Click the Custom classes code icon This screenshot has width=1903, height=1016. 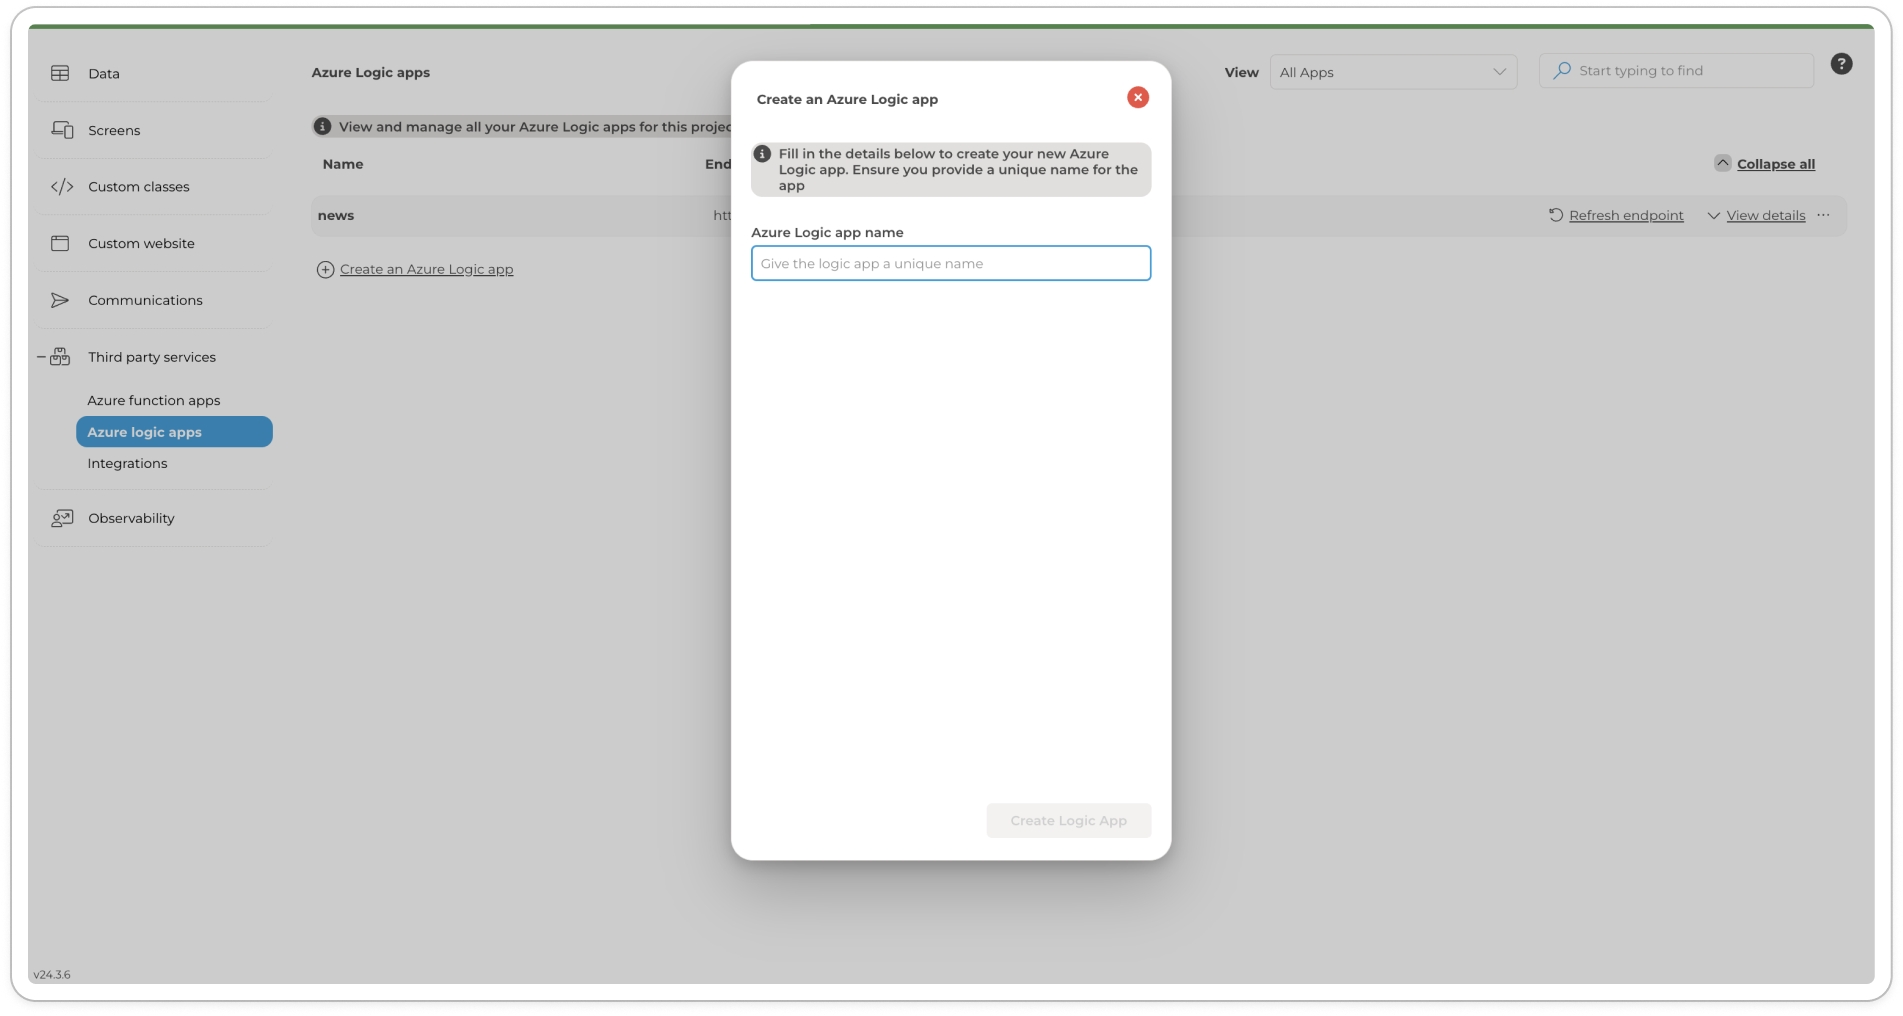(62, 187)
